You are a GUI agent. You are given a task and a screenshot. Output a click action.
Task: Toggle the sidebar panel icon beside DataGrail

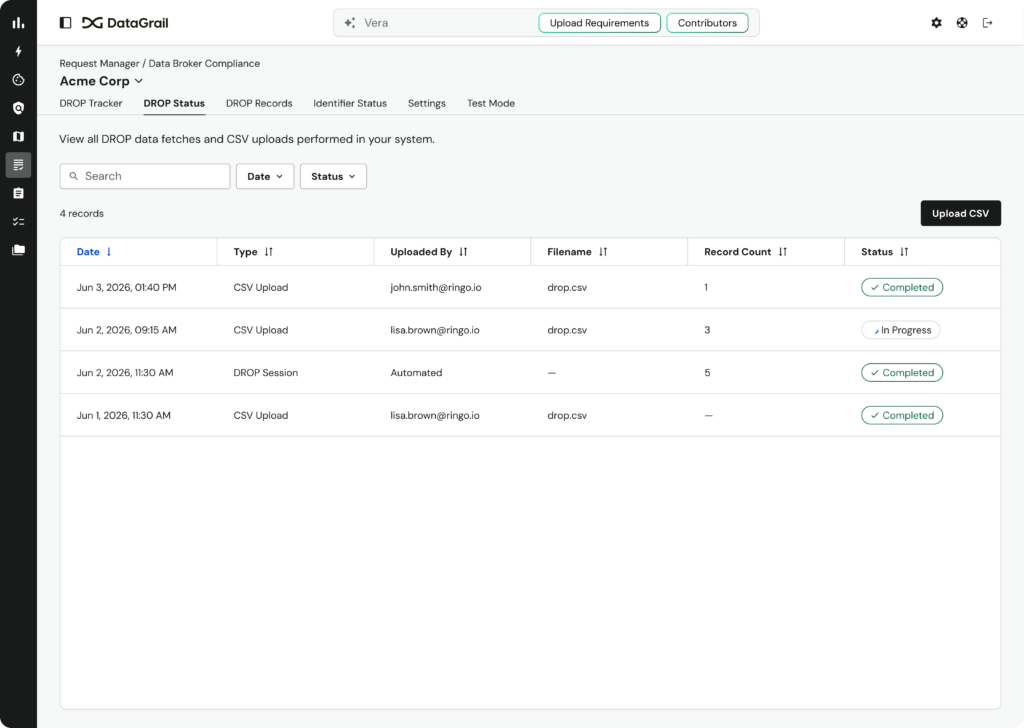tap(65, 23)
